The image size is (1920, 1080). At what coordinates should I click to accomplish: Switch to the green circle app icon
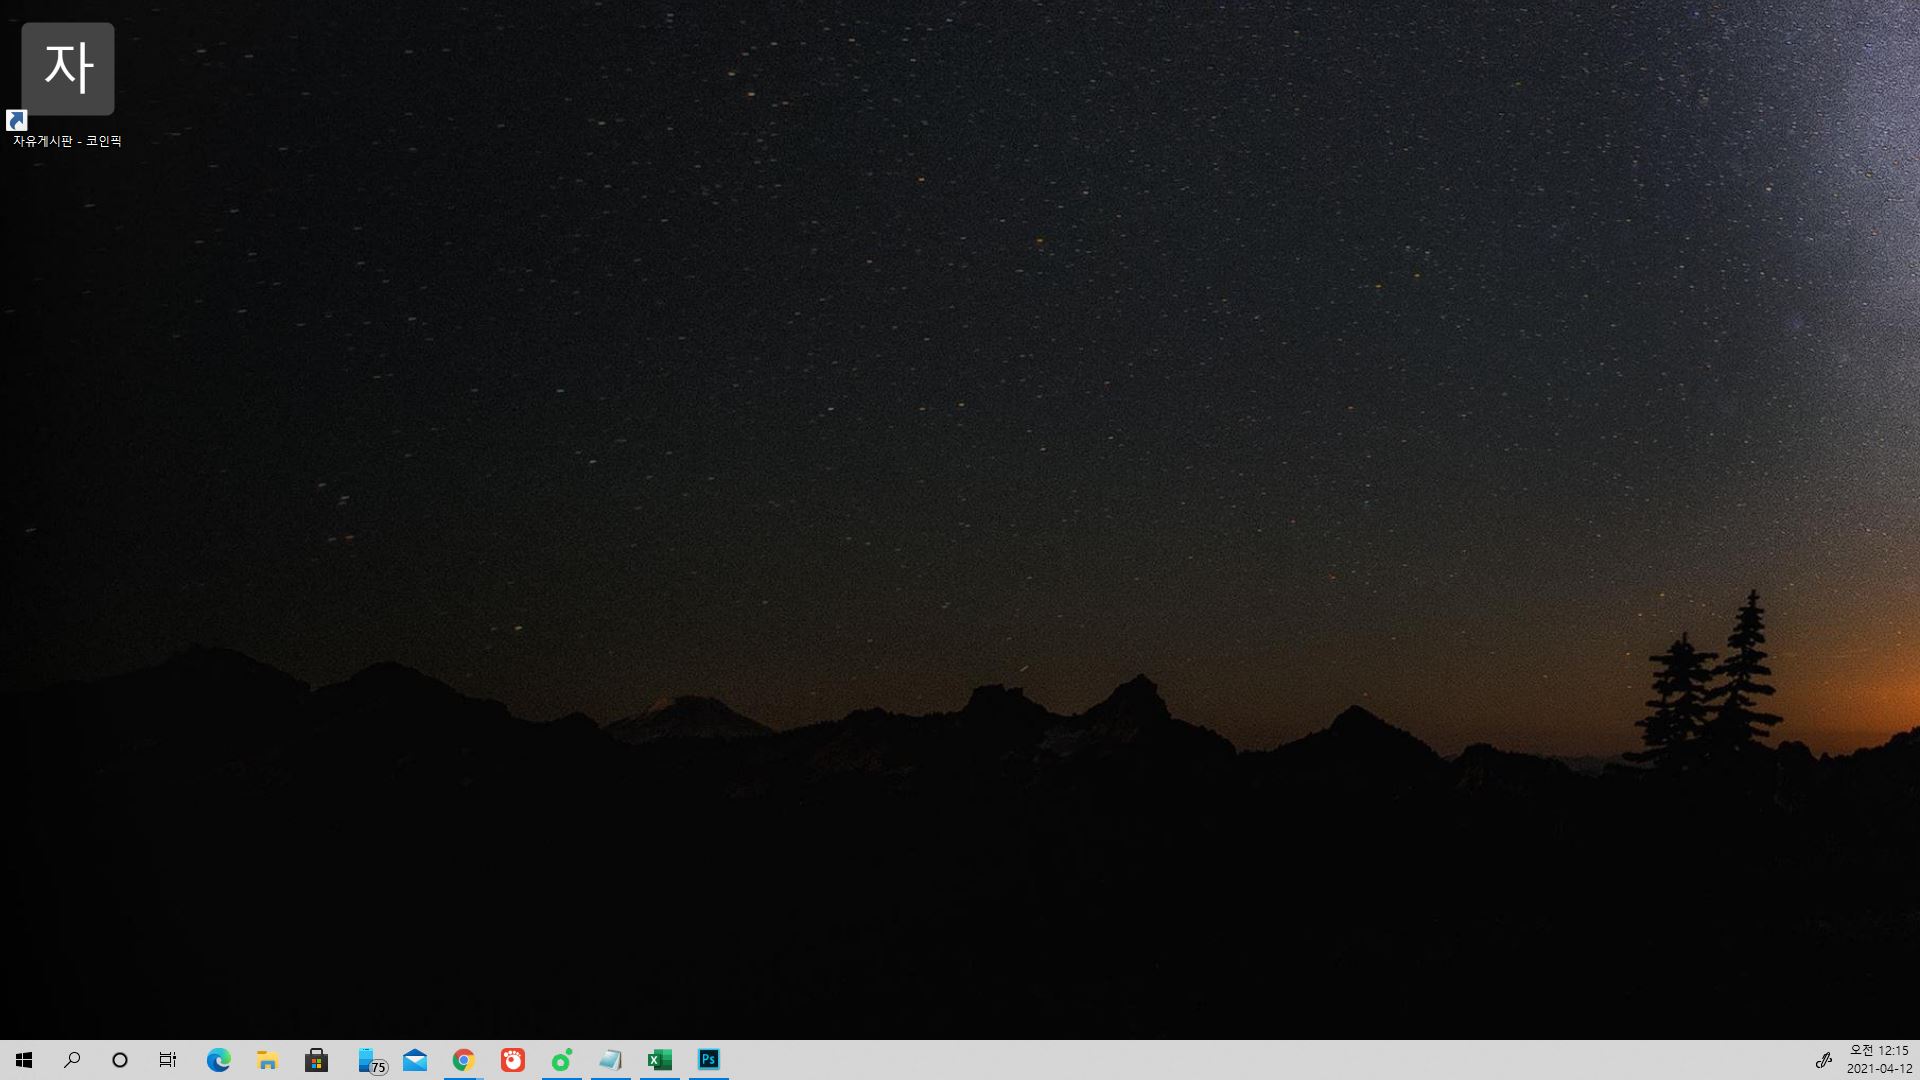[562, 1060]
